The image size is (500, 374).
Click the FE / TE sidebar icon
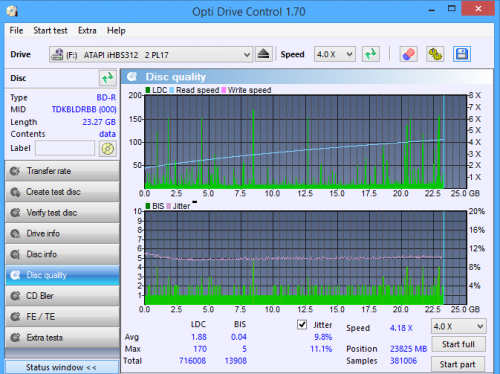pos(15,317)
